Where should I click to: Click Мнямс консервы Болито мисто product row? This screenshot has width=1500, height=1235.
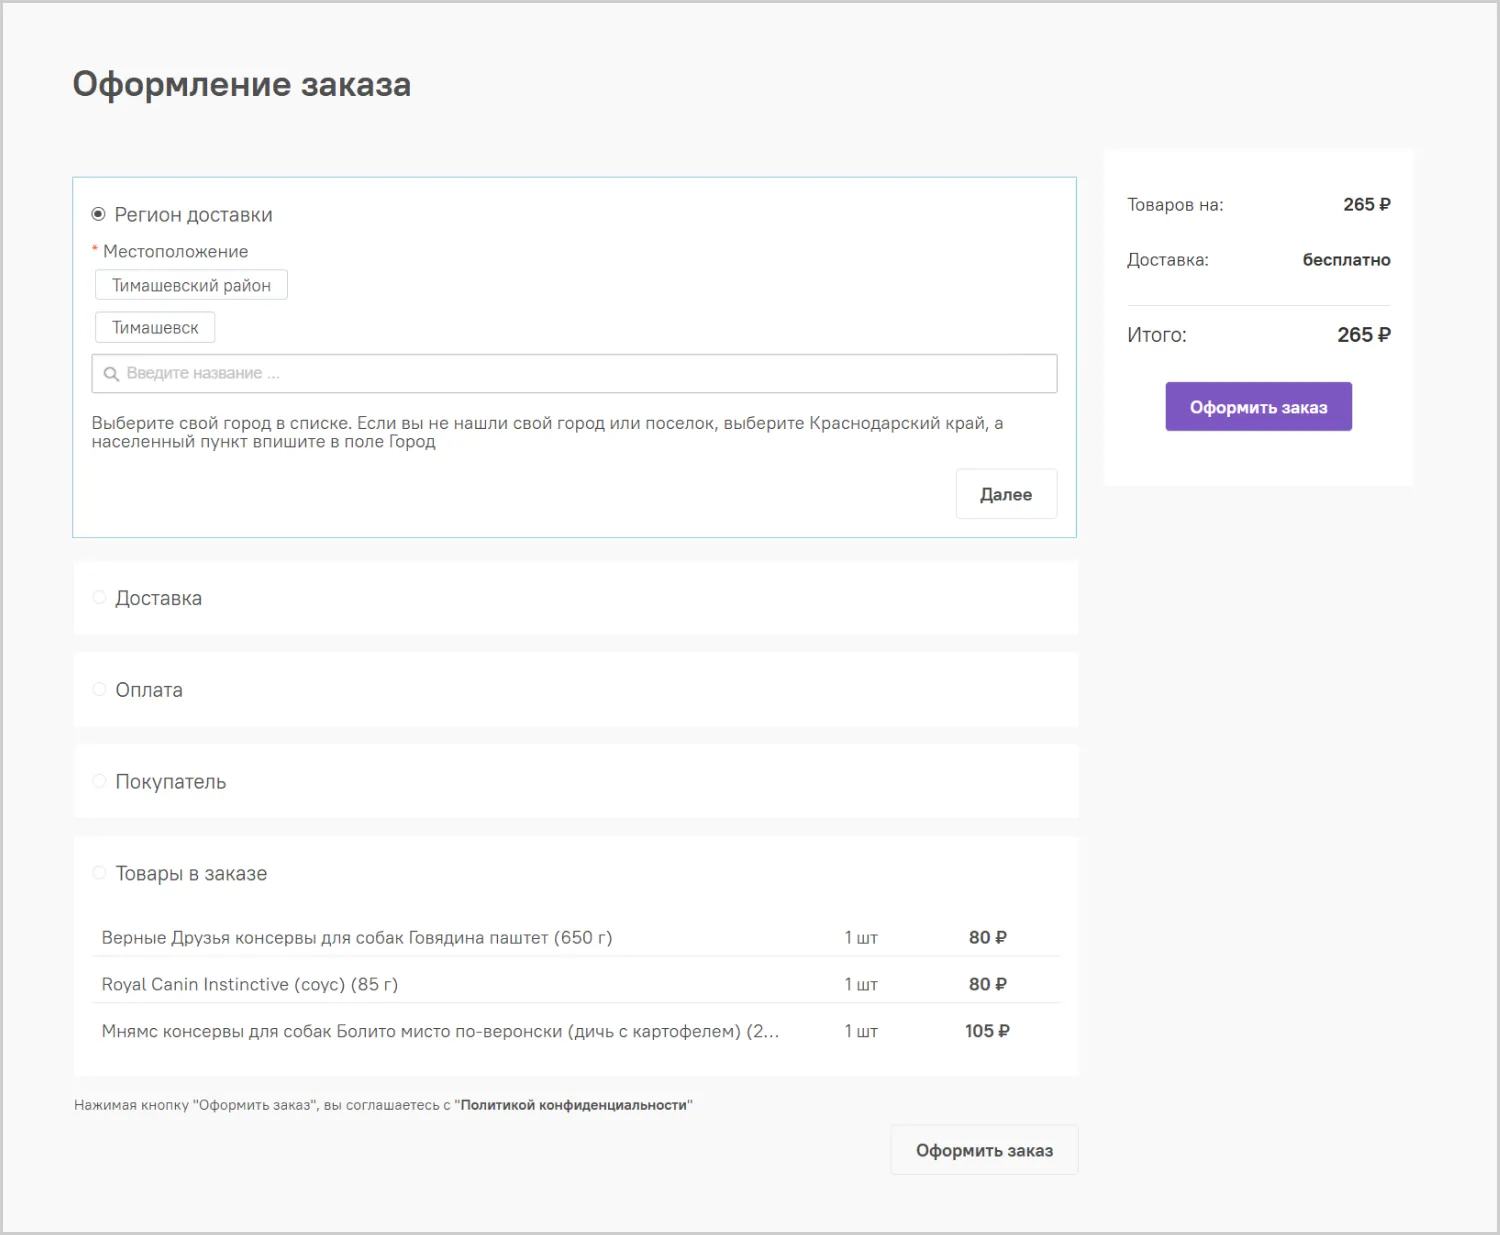coord(576,1031)
